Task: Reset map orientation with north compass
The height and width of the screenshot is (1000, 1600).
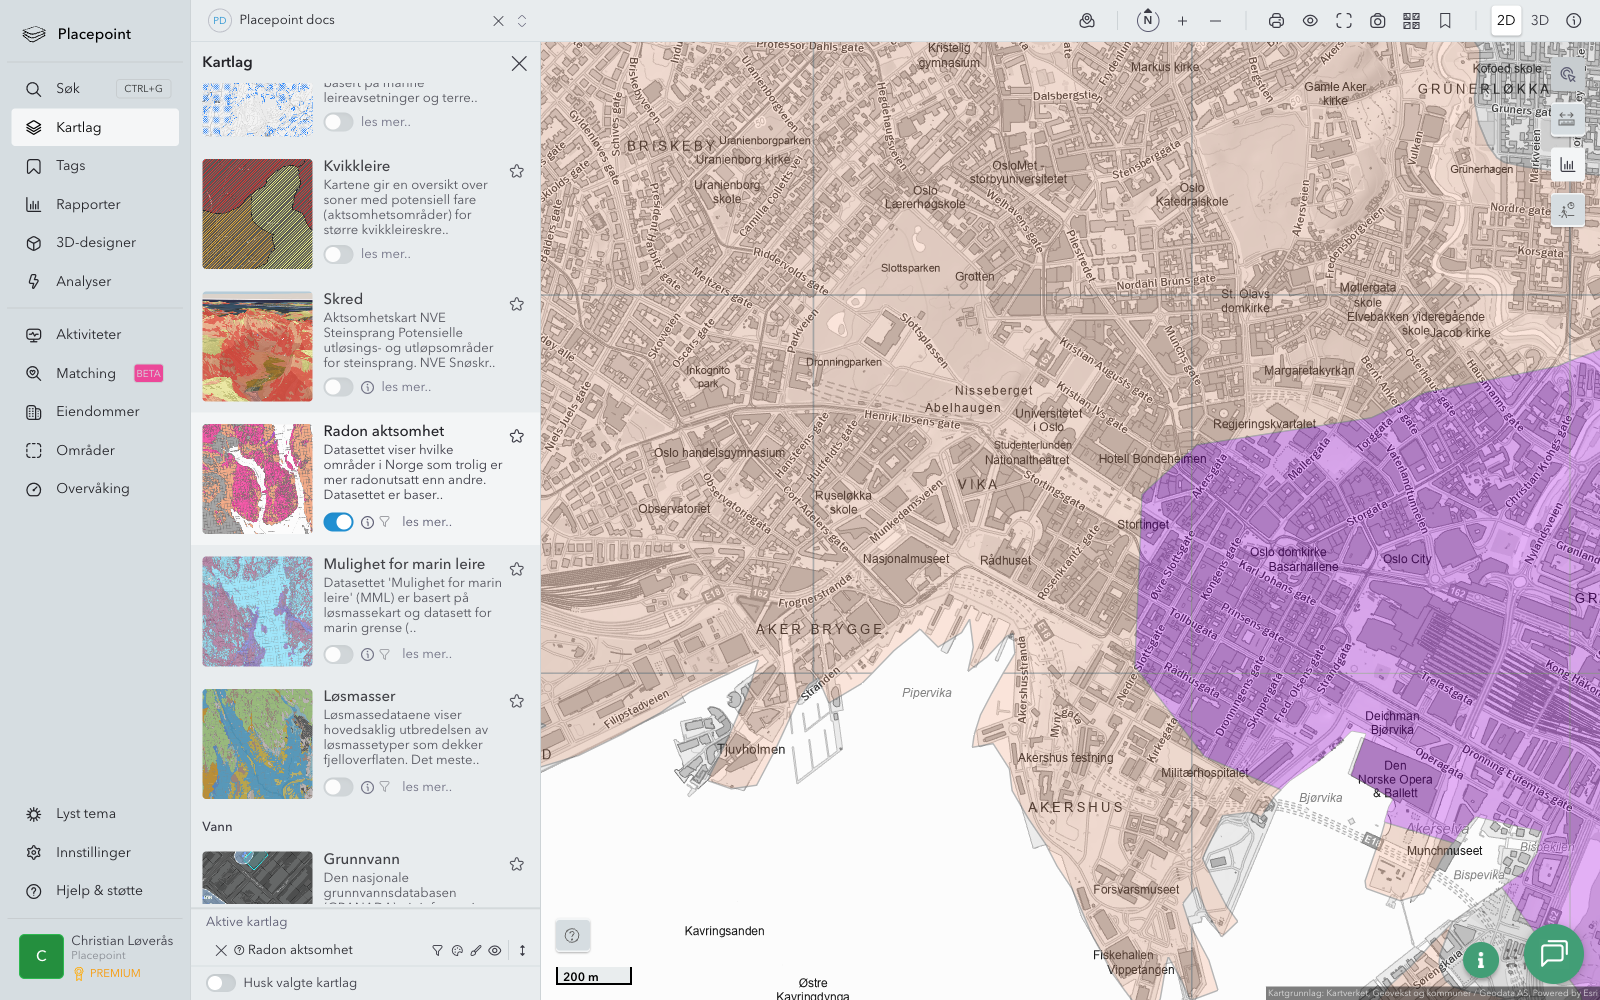Action: tap(1148, 21)
